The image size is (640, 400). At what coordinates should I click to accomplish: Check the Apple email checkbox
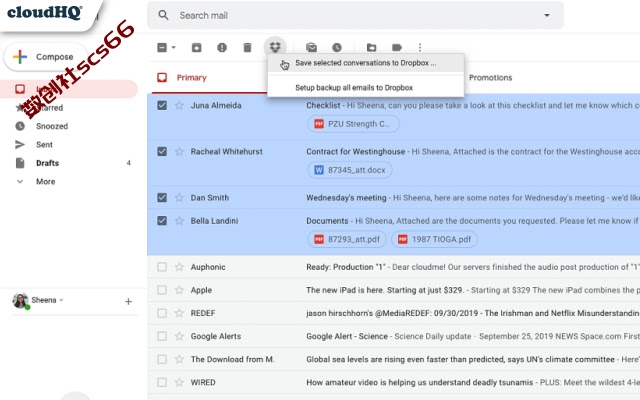[162, 290]
